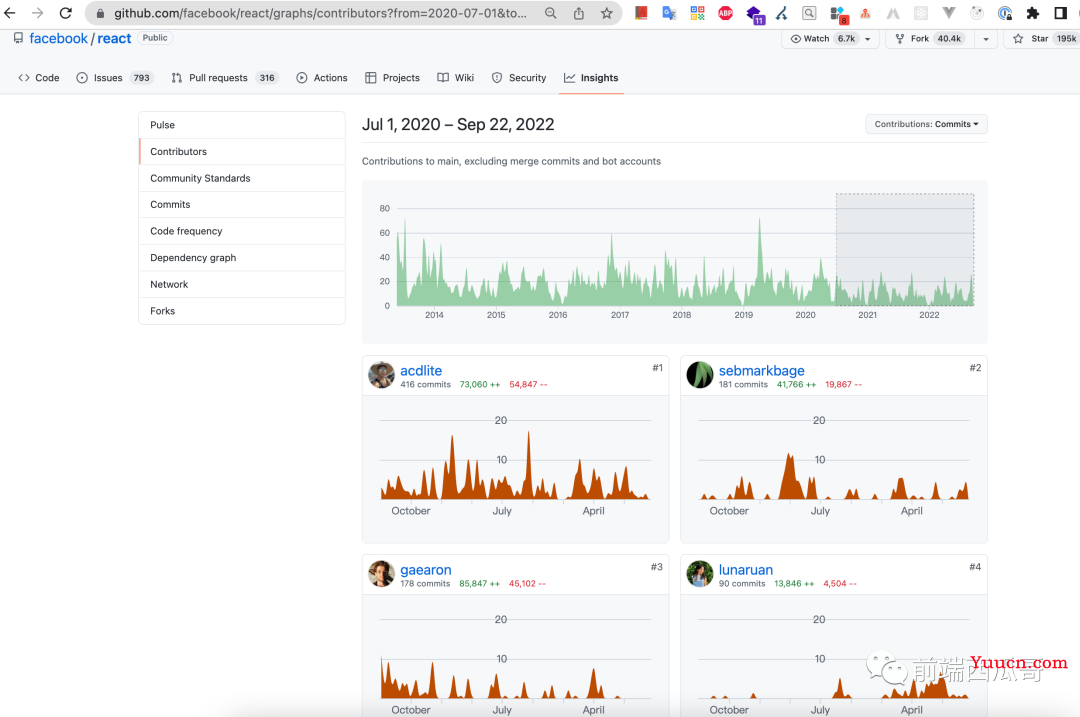
Task: View gaearon's 178 commits
Action: pyautogui.click(x=425, y=583)
